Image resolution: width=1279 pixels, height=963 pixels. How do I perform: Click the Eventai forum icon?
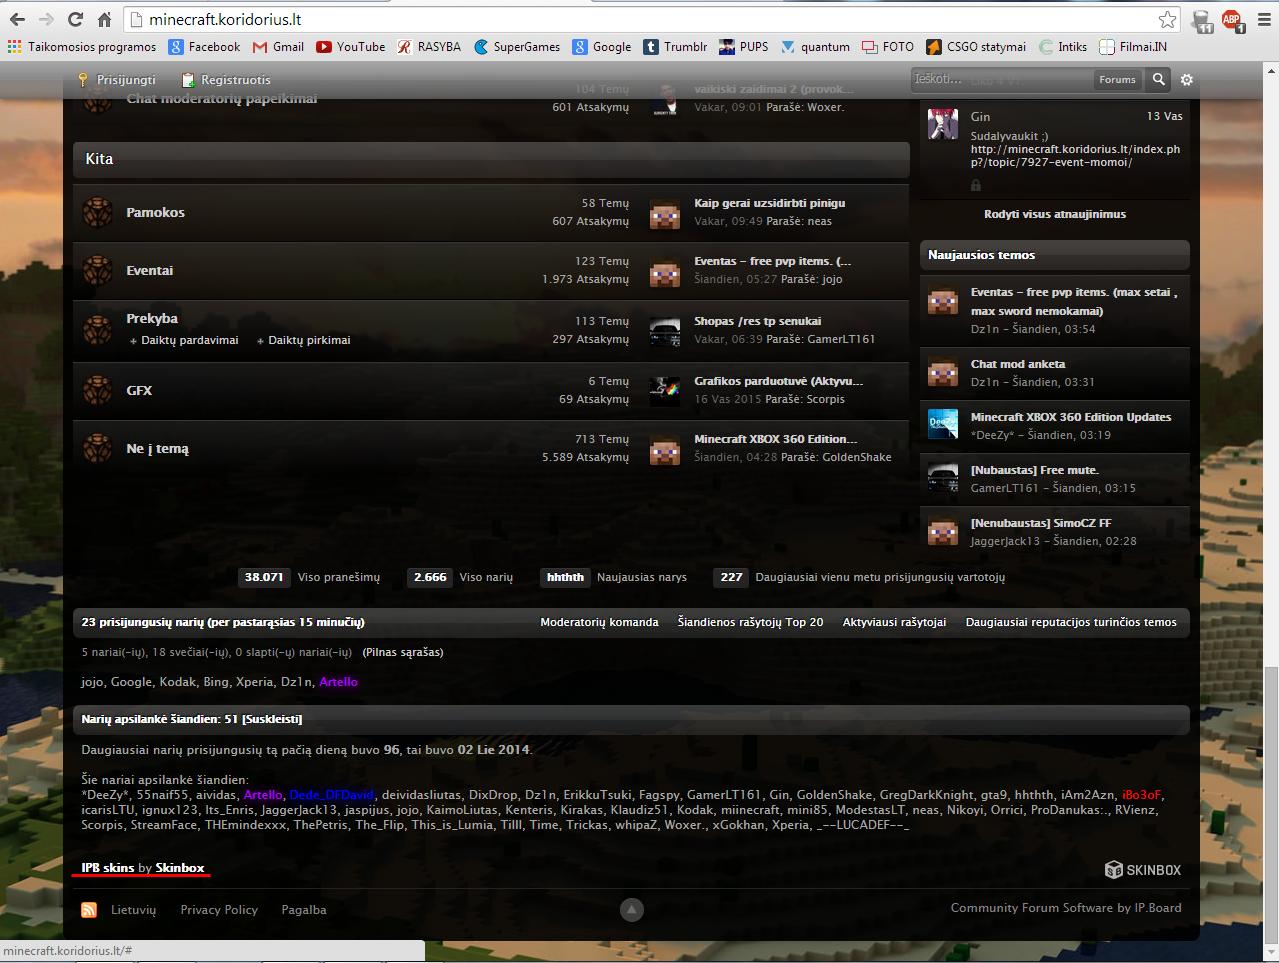(x=97, y=270)
